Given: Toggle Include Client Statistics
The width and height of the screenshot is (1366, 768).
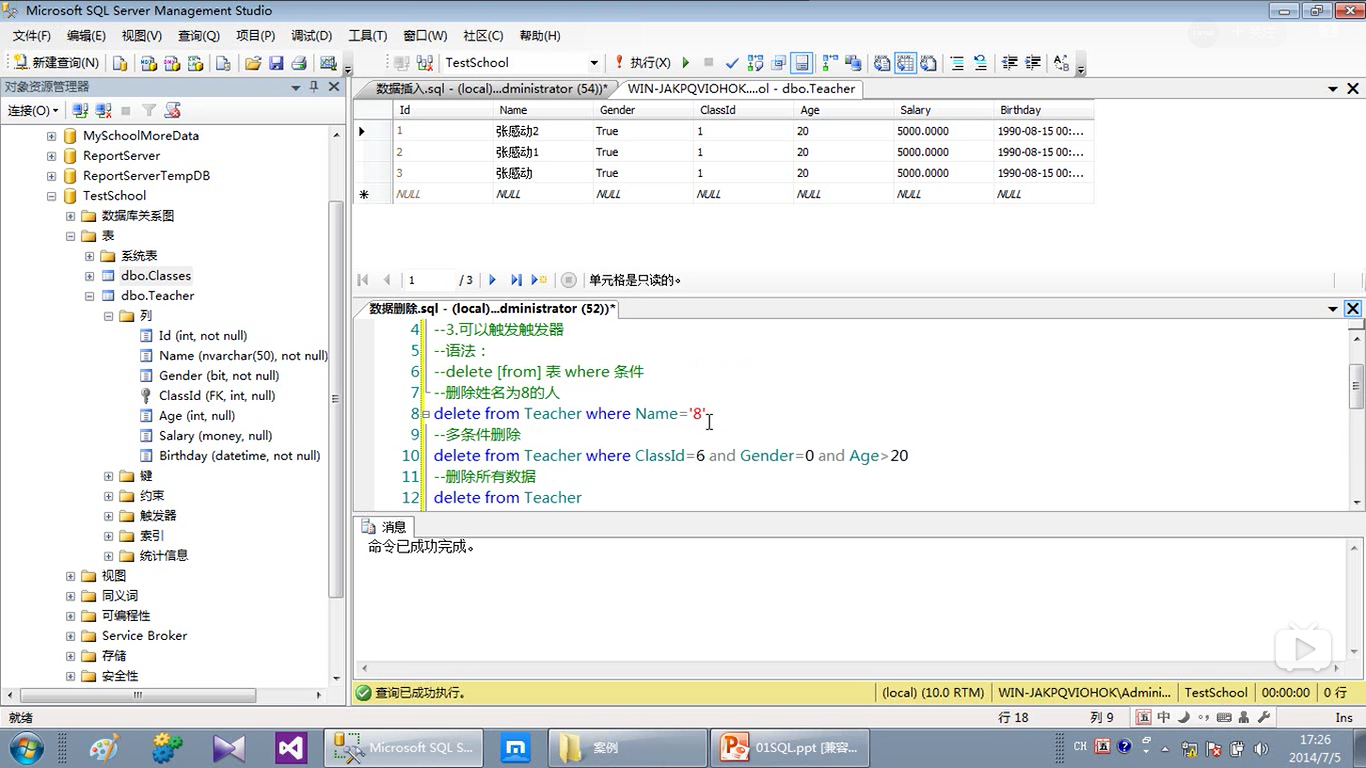Looking at the screenshot, I should coord(853,62).
